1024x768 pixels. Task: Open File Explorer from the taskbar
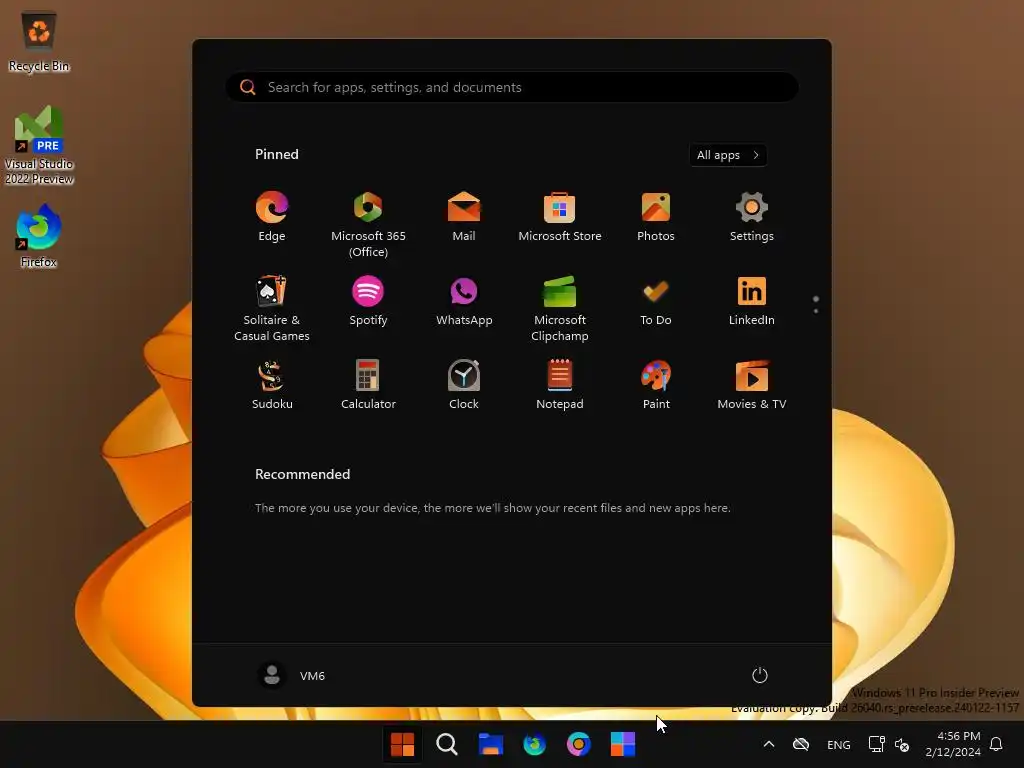pos(490,744)
